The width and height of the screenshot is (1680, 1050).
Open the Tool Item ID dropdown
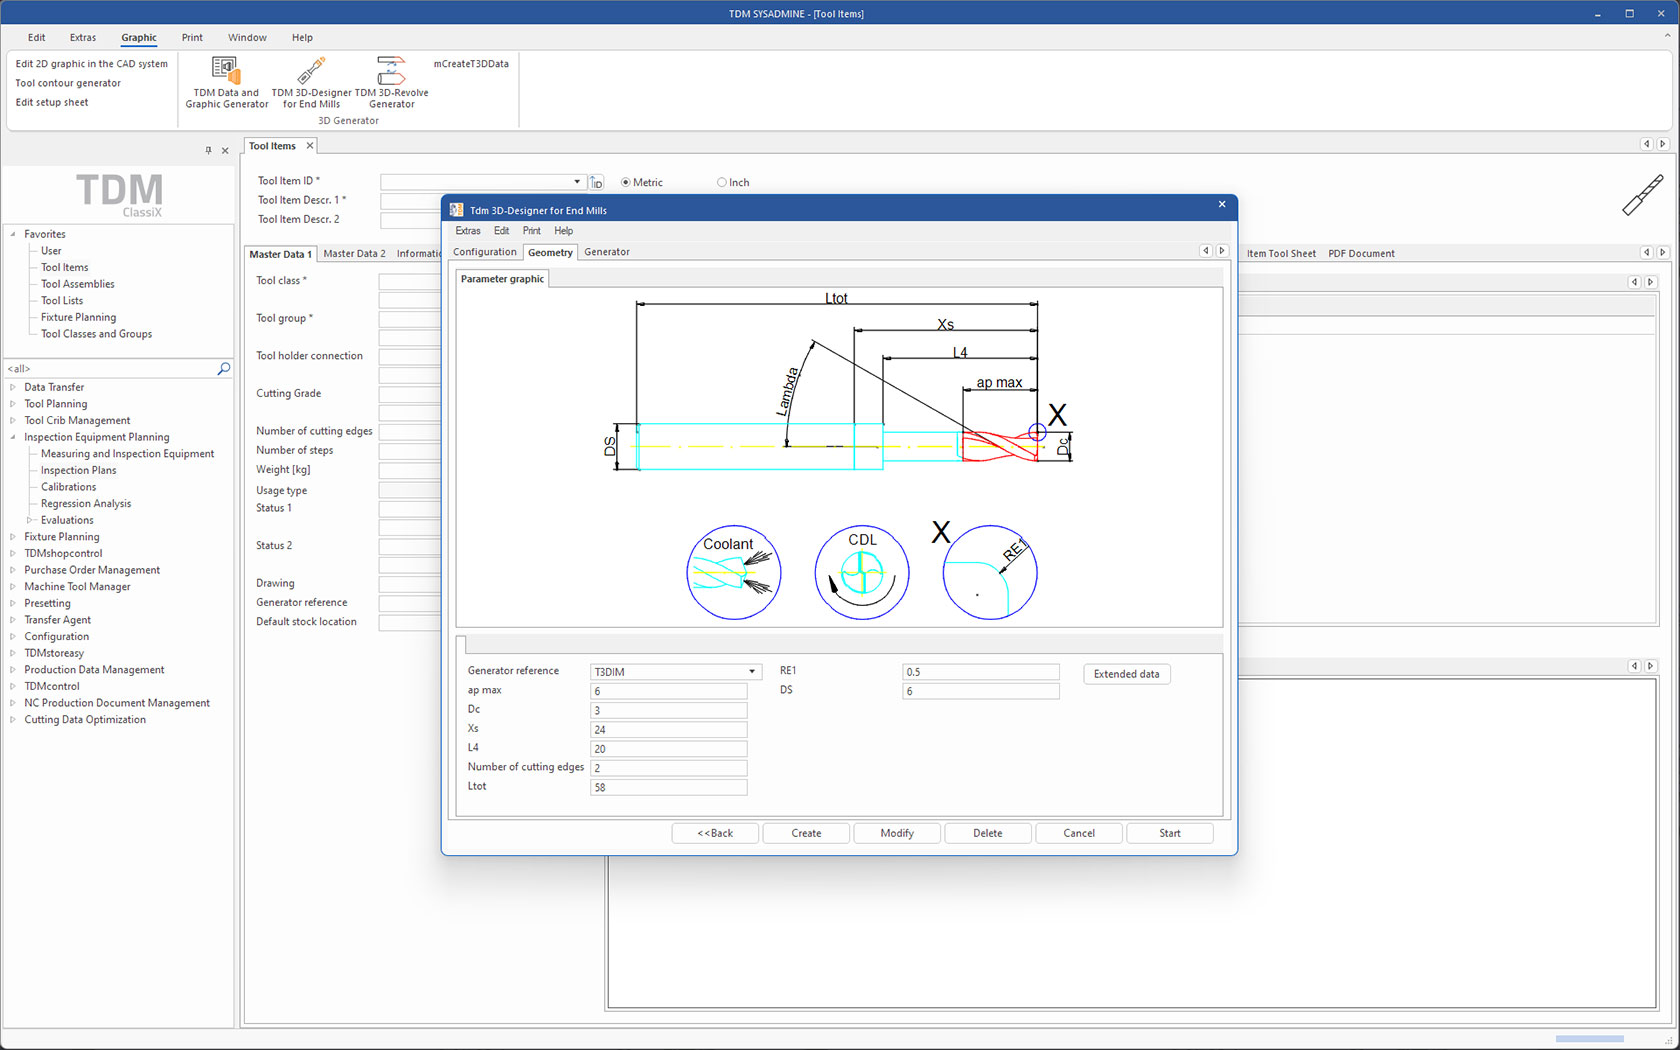[x=577, y=182]
